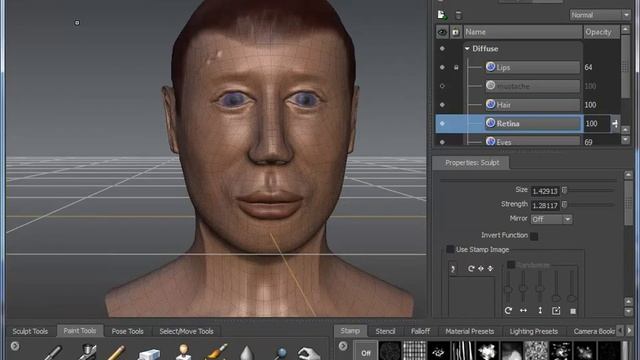Click the layer list top scroll-up arrow

point(625,29)
